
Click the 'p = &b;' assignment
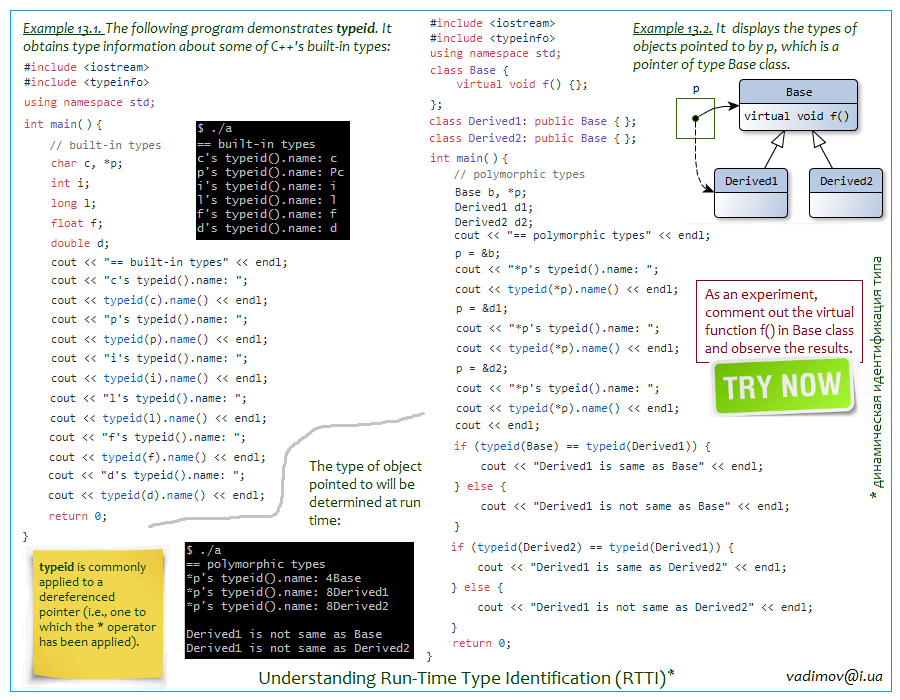[x=477, y=253]
